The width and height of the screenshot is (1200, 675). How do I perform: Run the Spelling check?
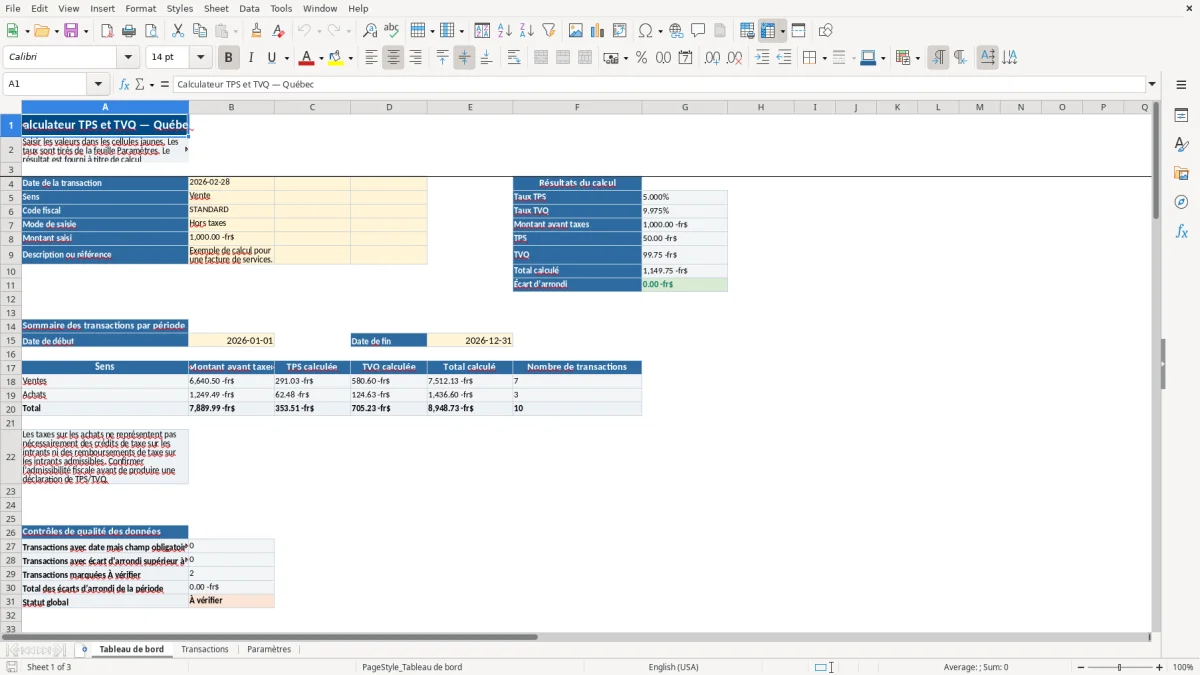(392, 31)
